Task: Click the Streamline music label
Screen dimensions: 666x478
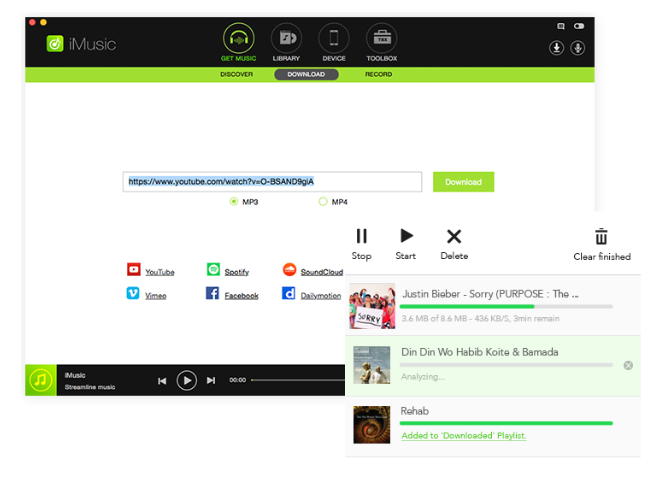Action: click(x=90, y=387)
